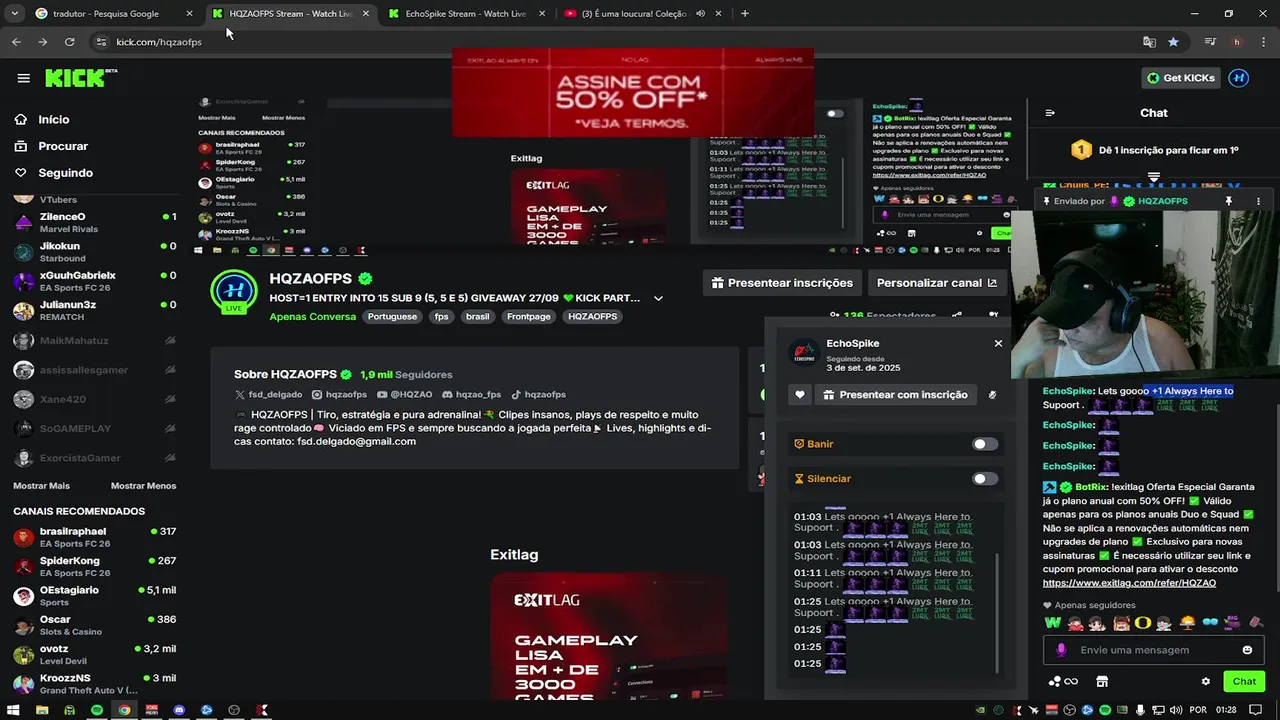Click the Exitlag banner thumbnail
Image resolution: width=1280 pixels, height=720 pixels.
pos(608,636)
